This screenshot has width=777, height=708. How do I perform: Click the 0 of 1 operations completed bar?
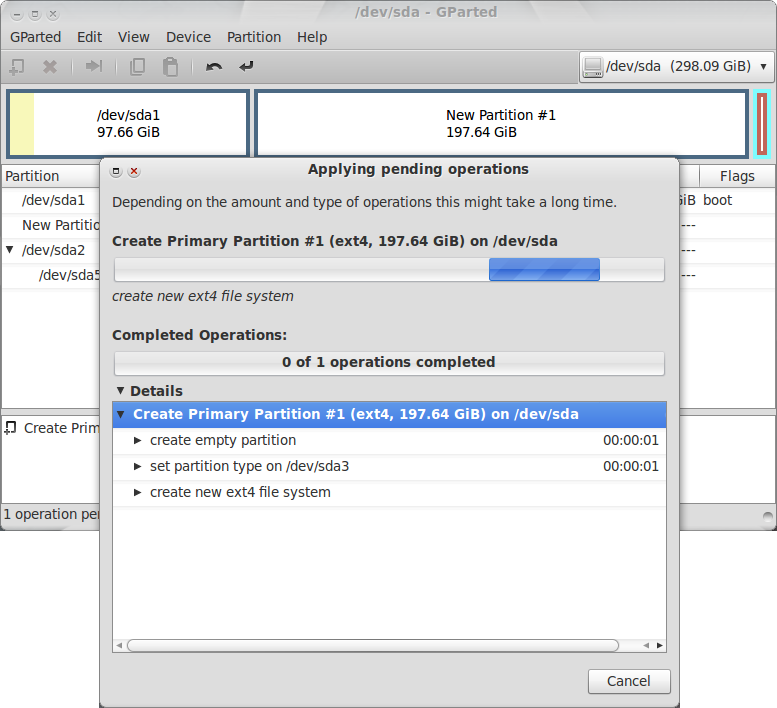click(389, 363)
